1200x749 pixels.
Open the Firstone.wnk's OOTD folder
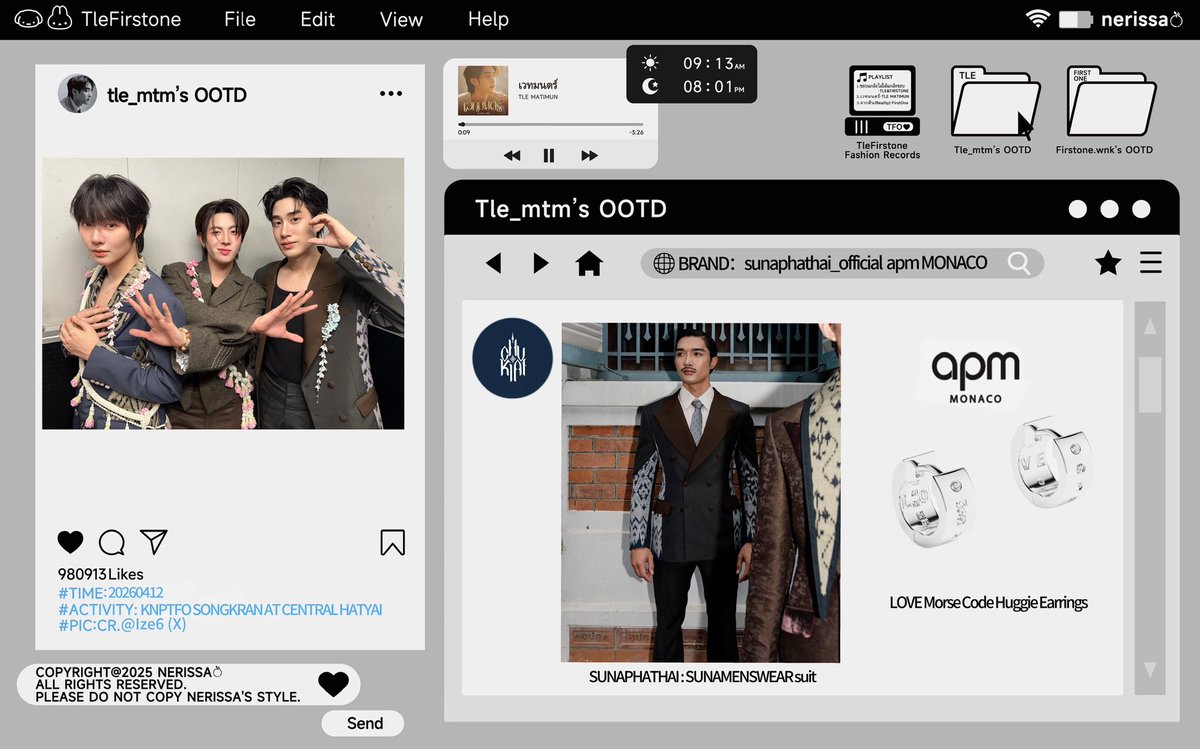pyautogui.click(x=1104, y=111)
